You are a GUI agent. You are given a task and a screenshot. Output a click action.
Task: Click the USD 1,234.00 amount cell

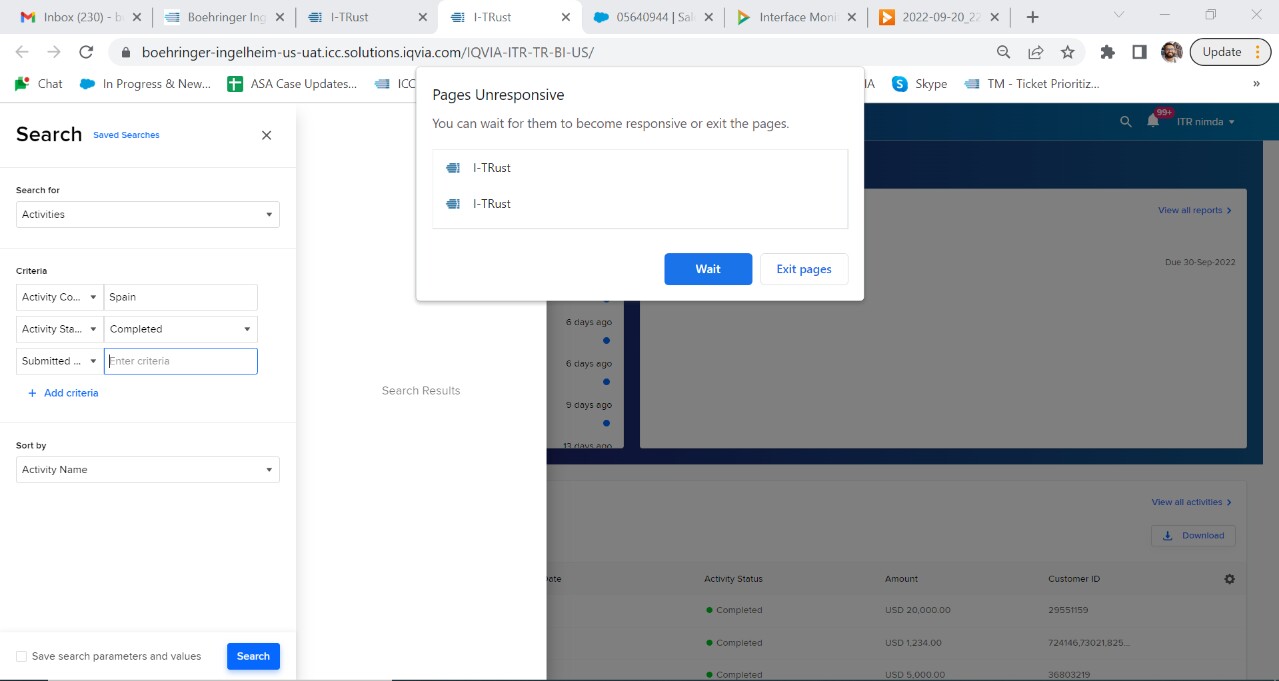(913, 643)
